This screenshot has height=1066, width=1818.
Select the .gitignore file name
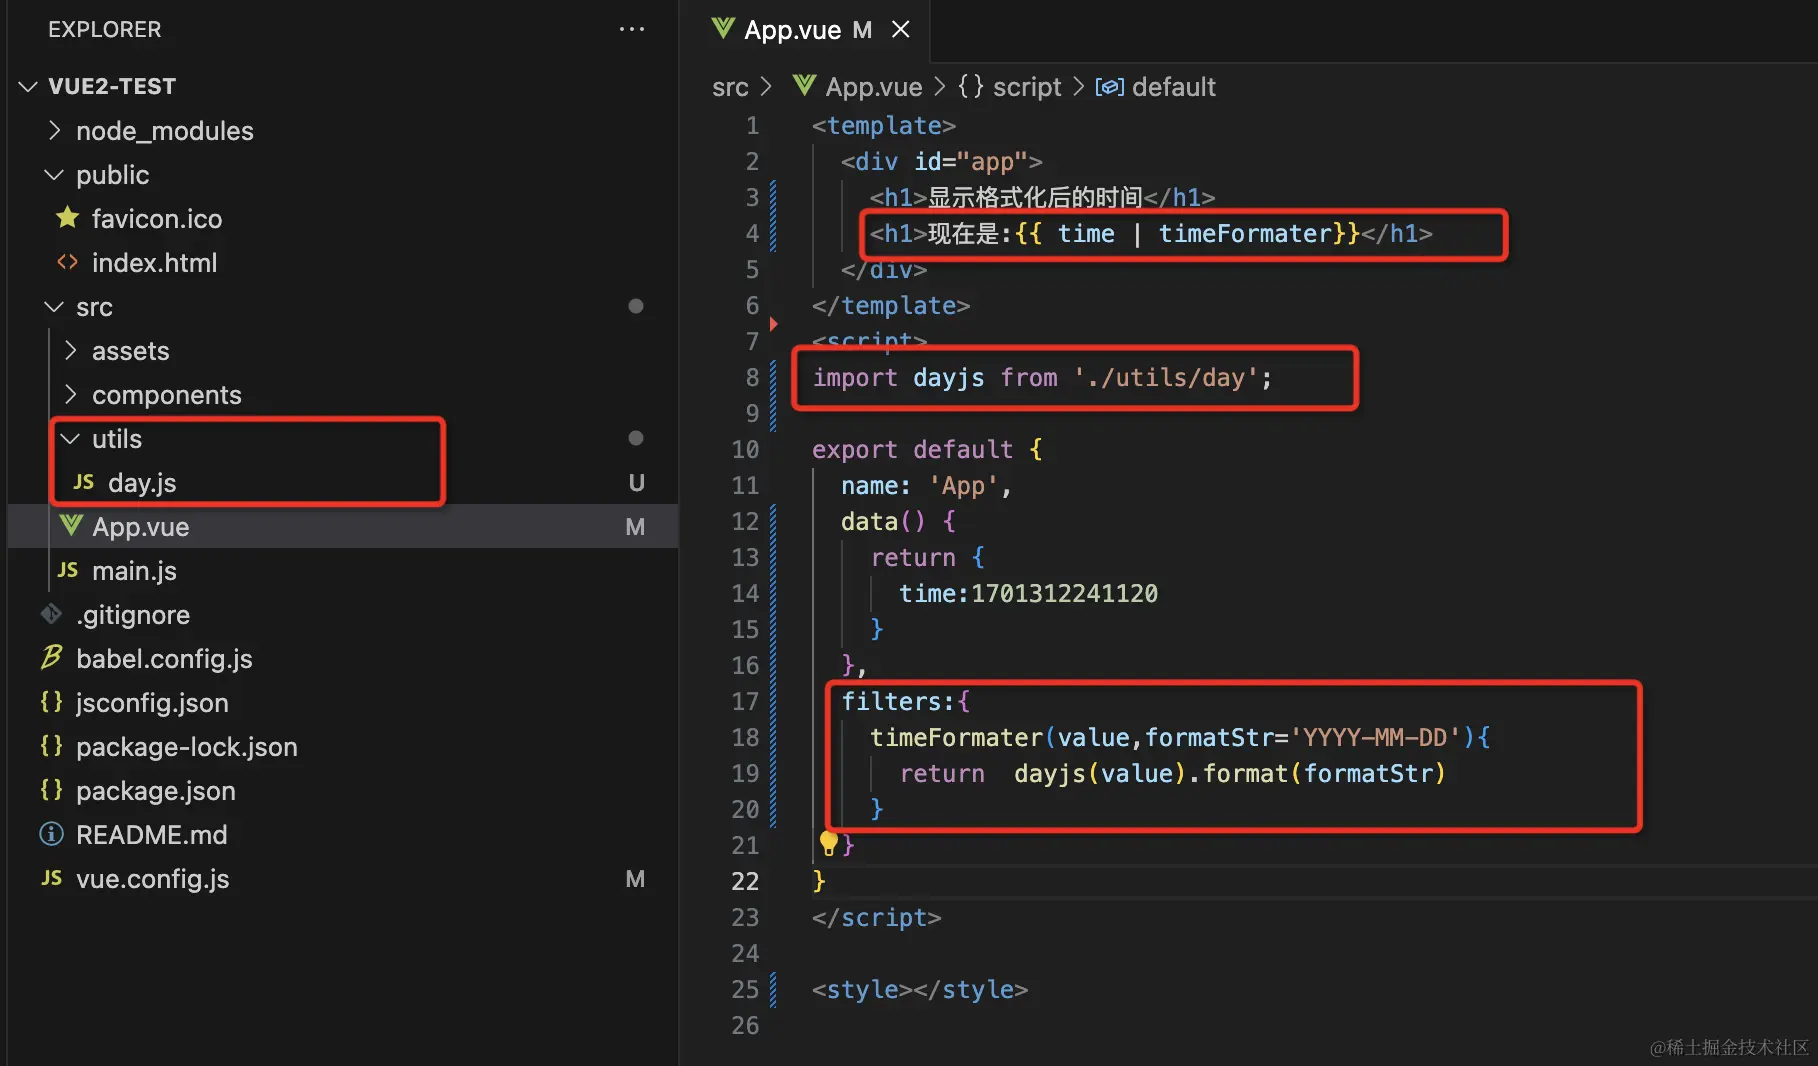point(133,614)
